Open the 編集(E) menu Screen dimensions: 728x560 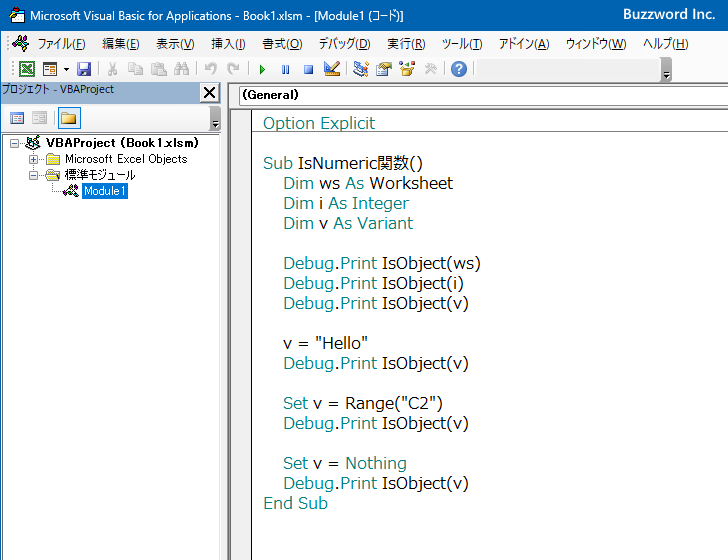(121, 44)
